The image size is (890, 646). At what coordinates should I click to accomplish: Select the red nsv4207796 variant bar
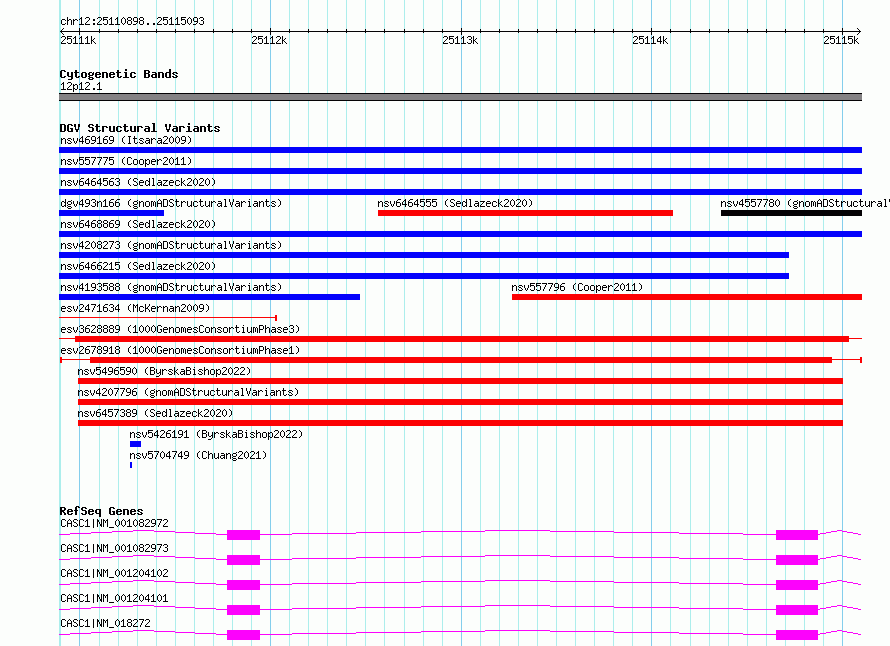pyautogui.click(x=460, y=402)
